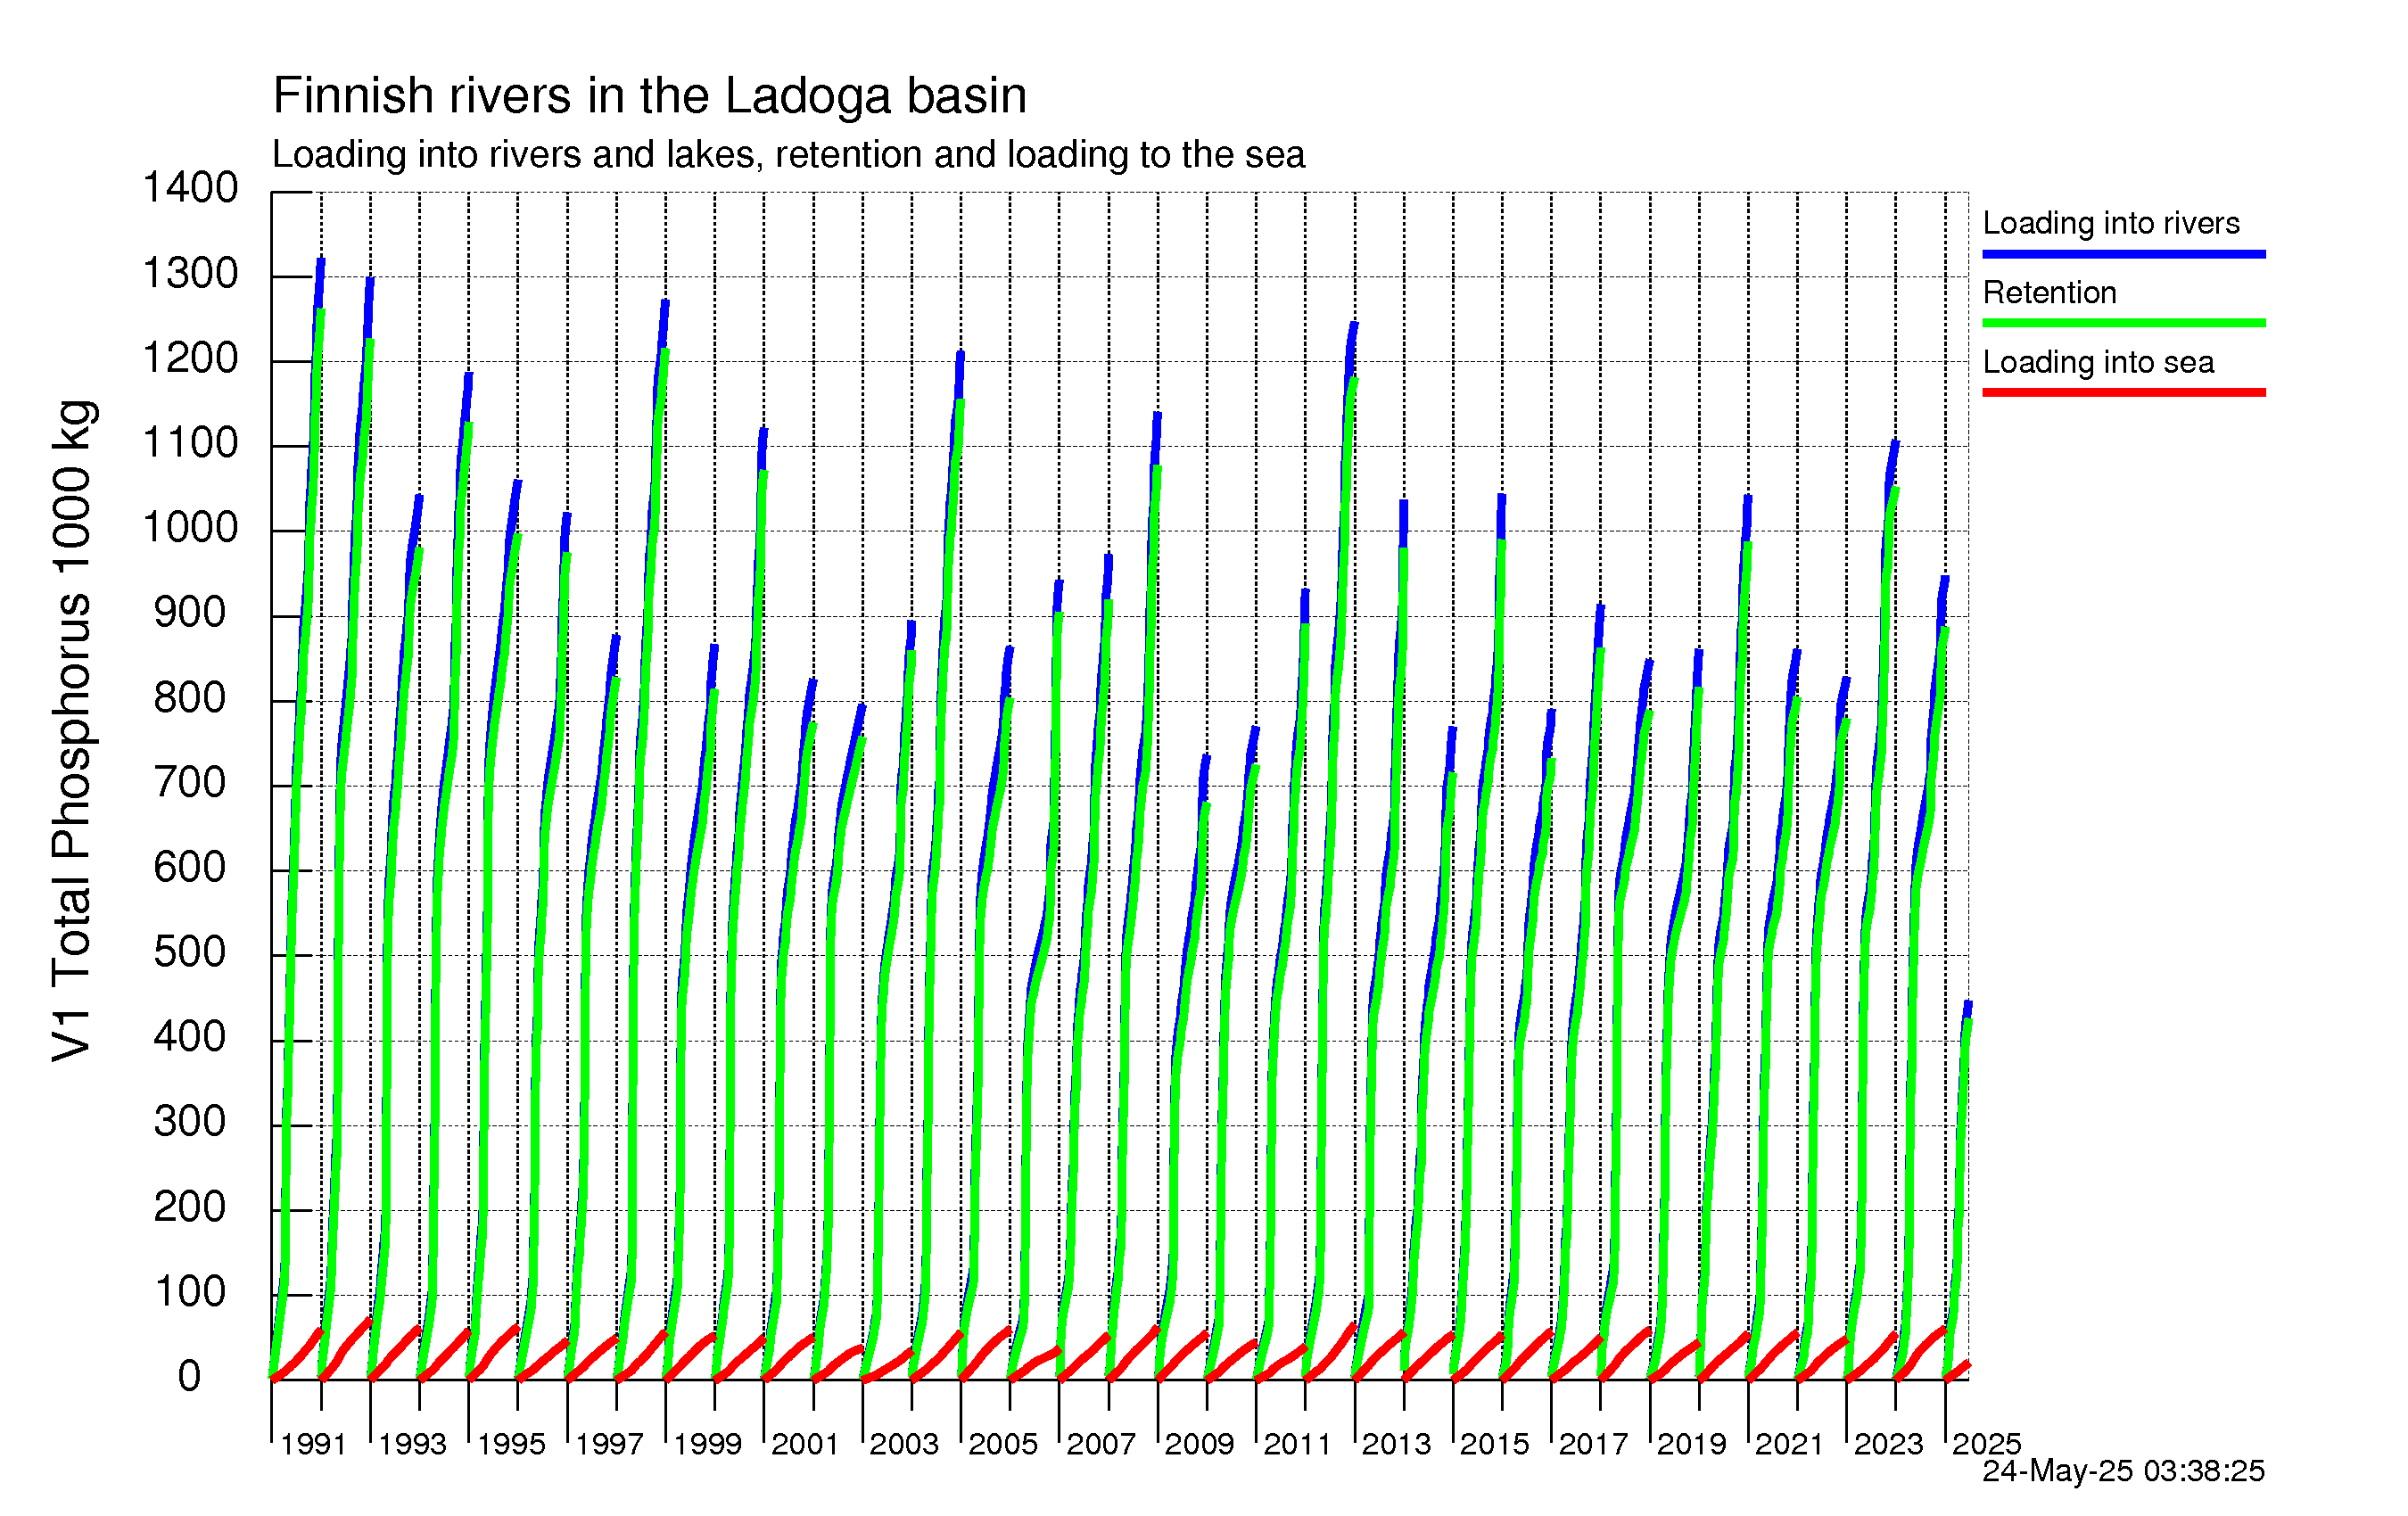The image size is (2408, 1516).
Task: Click y-axis value 1100
Action: pyautogui.click(x=190, y=444)
